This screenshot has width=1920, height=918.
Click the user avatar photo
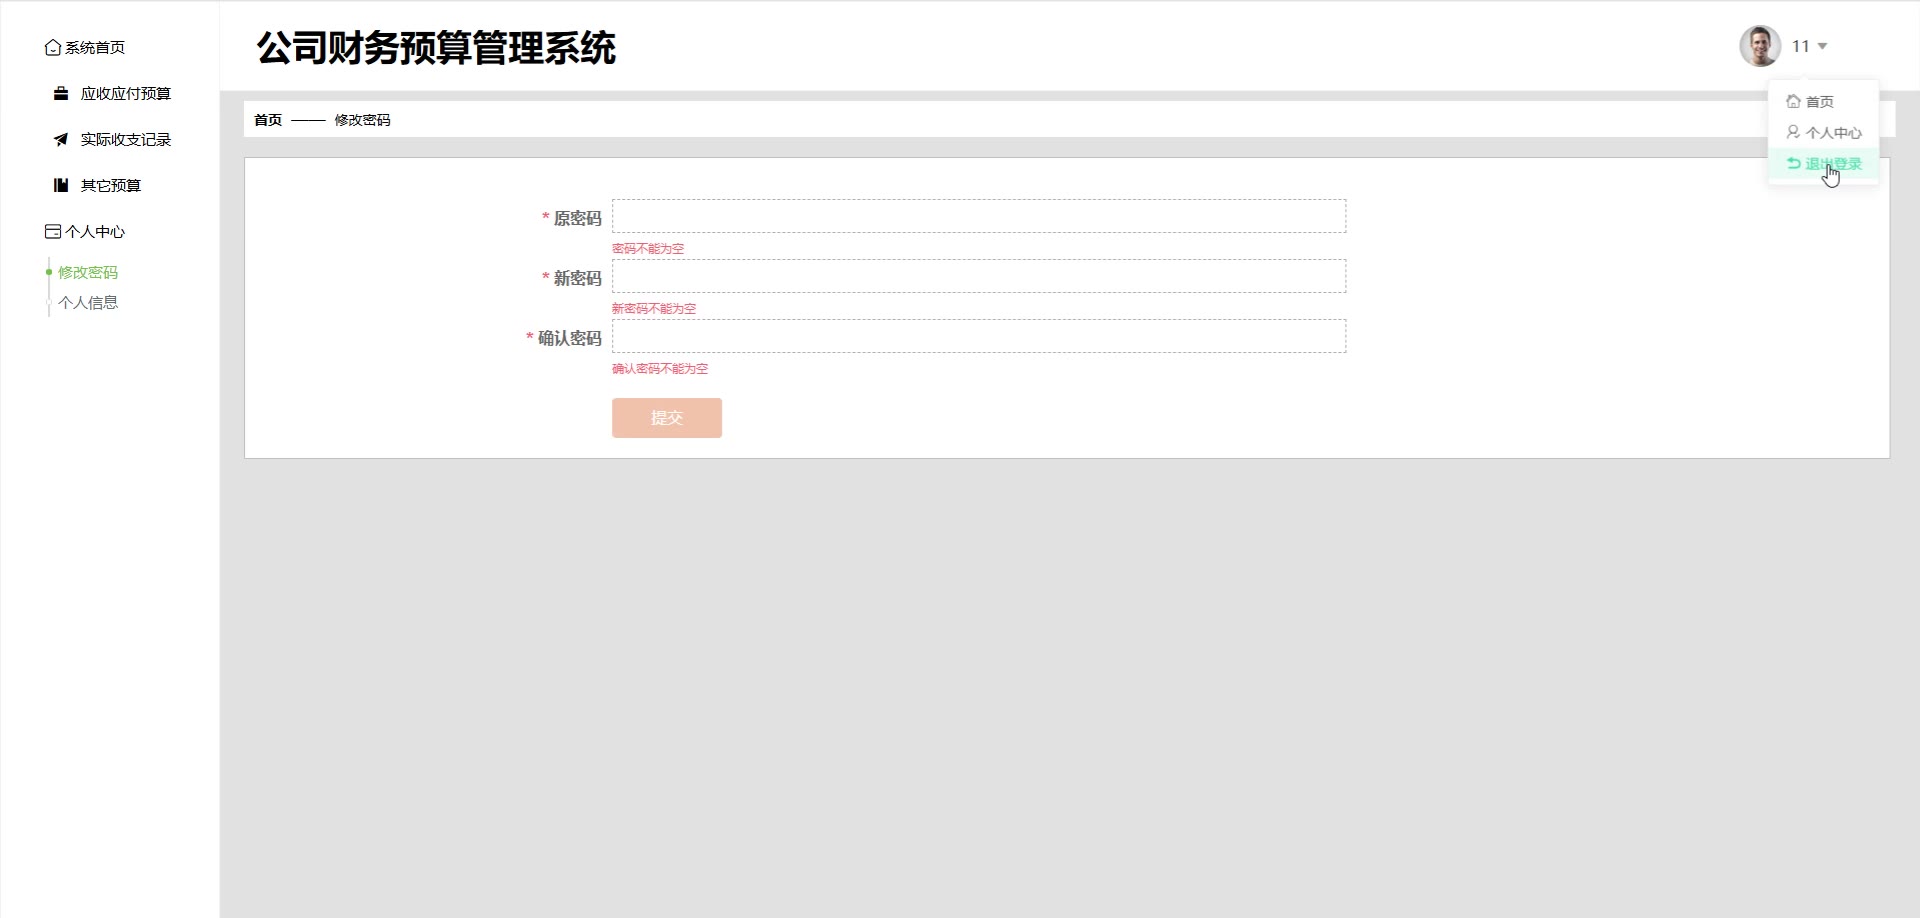point(1760,46)
